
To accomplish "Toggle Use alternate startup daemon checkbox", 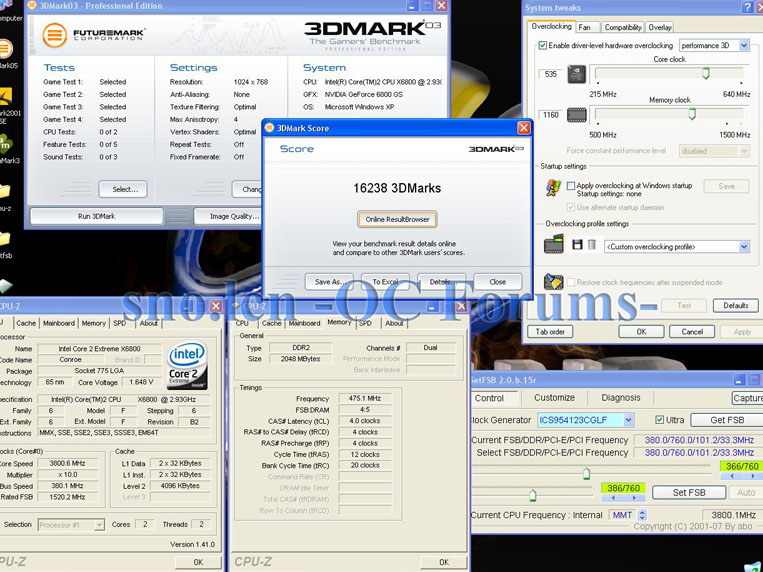I will [571, 207].
